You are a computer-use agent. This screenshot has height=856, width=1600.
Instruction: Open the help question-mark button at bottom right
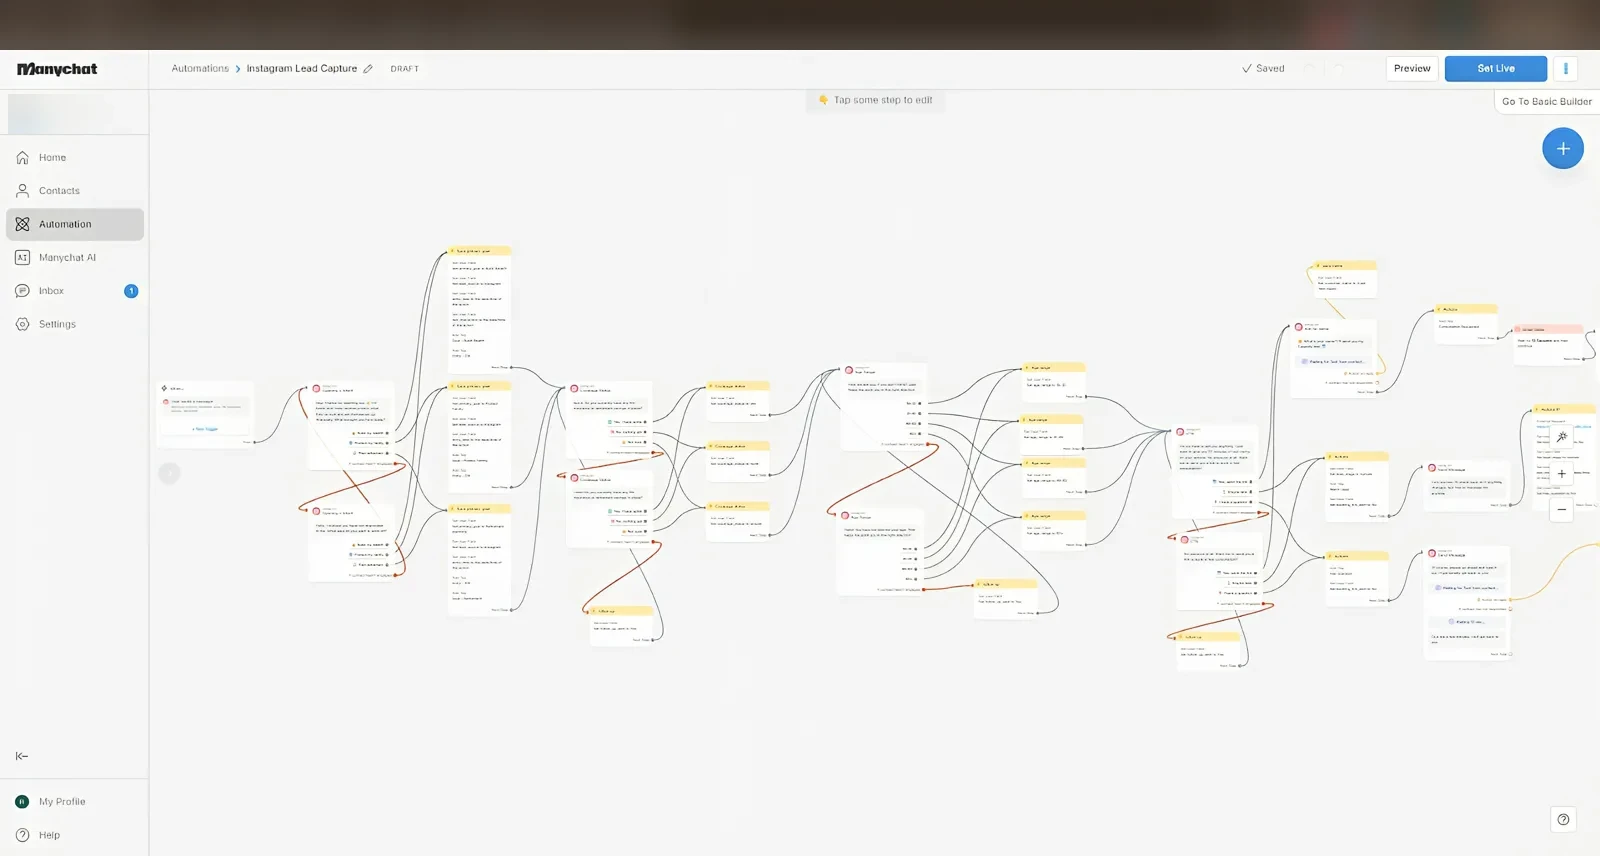coord(1564,820)
